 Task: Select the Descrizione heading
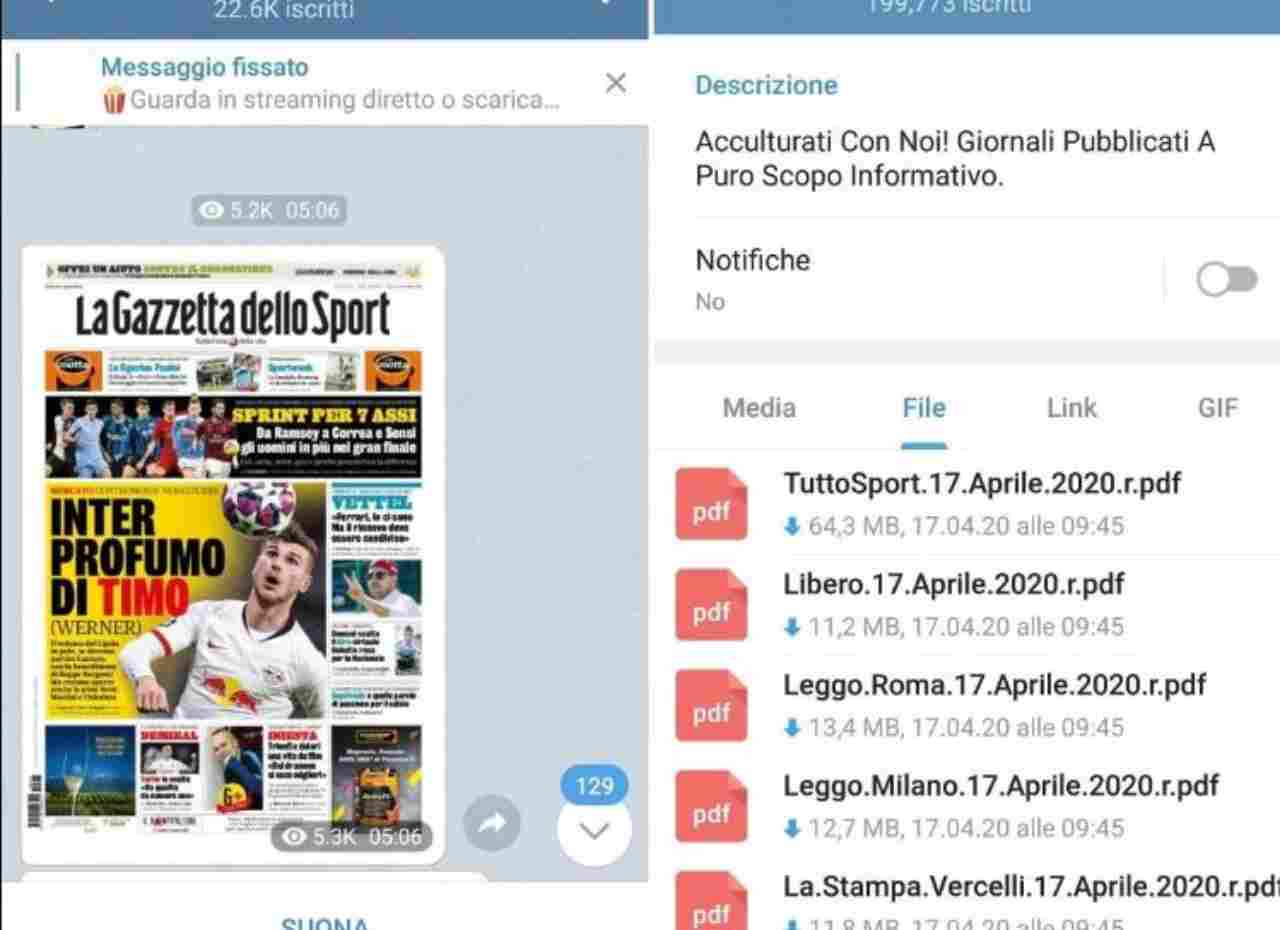click(766, 85)
